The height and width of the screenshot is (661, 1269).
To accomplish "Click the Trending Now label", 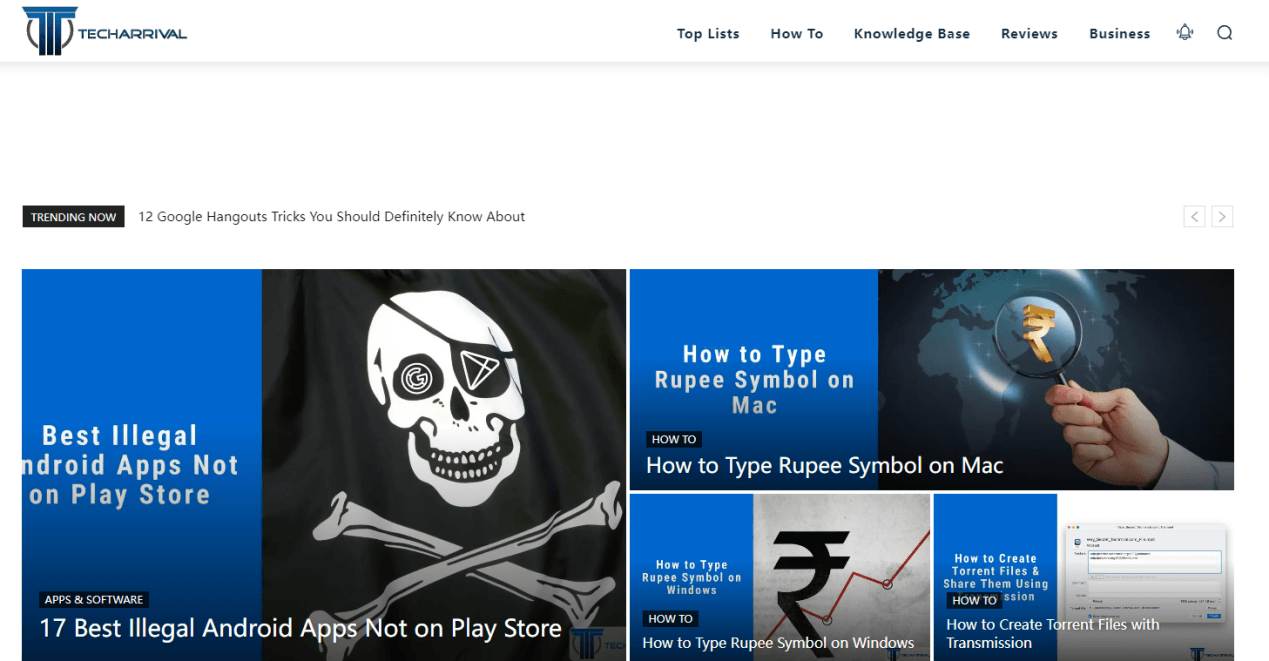I will [x=73, y=217].
